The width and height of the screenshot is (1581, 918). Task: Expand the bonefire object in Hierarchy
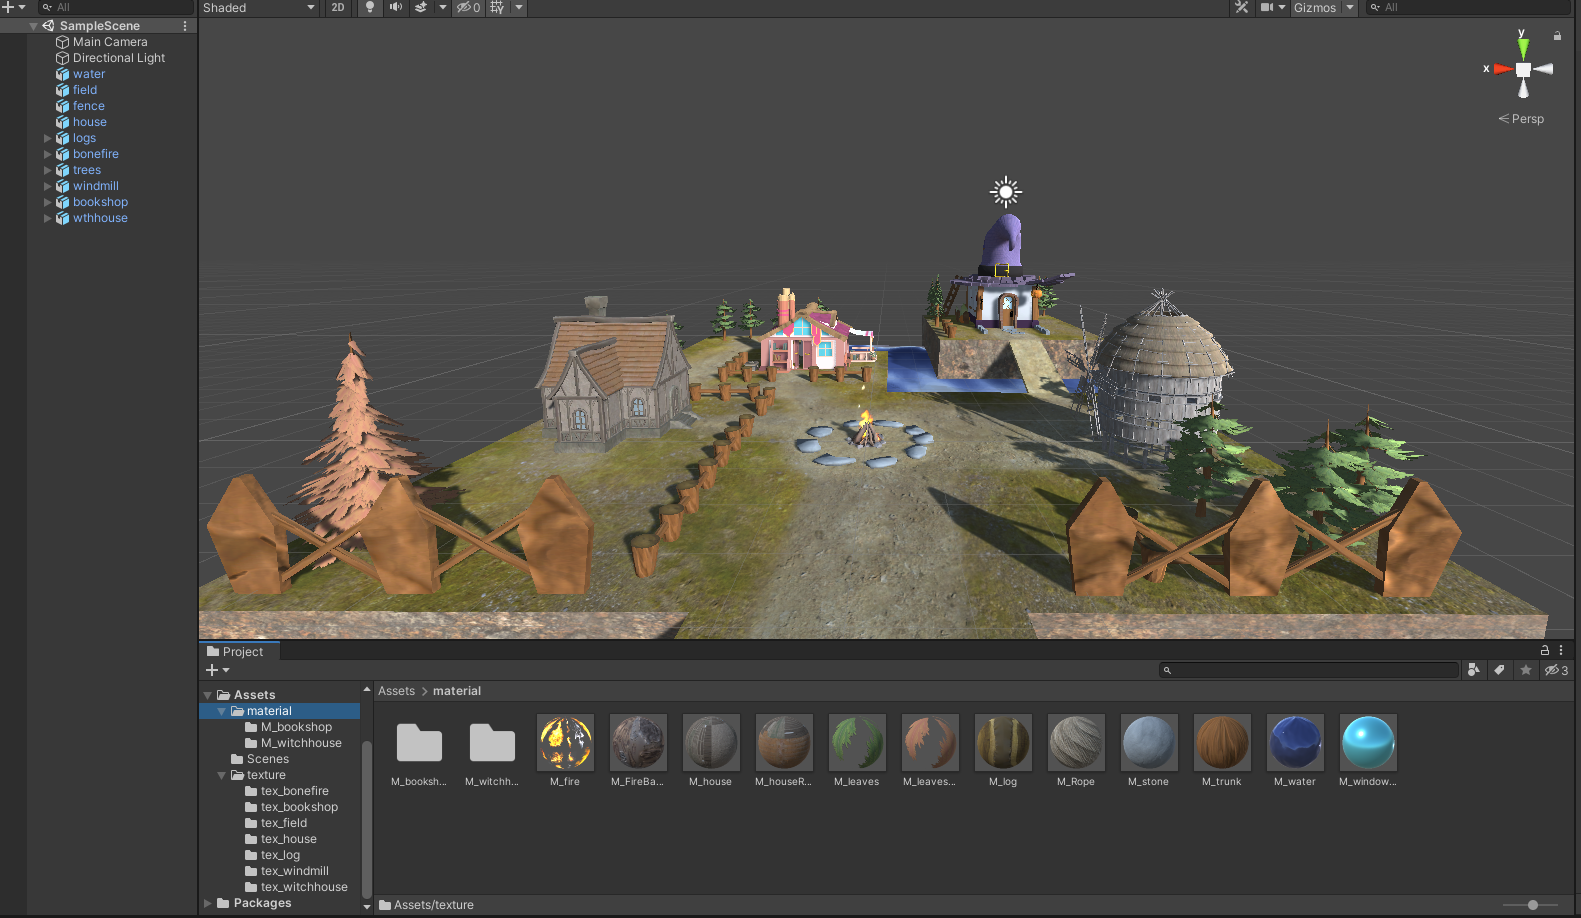click(x=47, y=154)
